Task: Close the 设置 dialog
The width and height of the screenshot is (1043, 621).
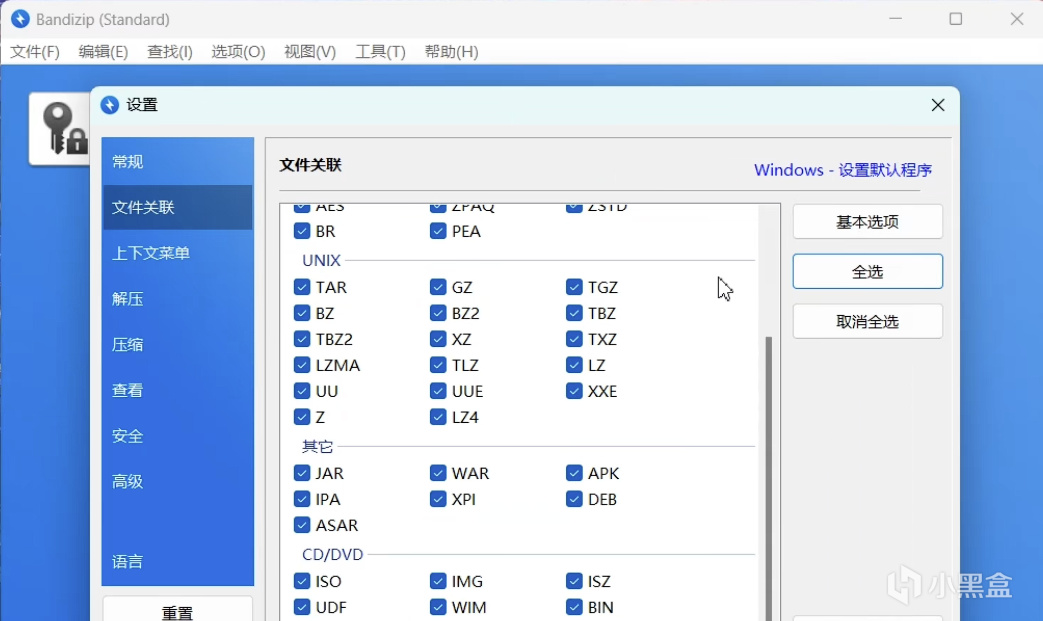Action: (938, 105)
